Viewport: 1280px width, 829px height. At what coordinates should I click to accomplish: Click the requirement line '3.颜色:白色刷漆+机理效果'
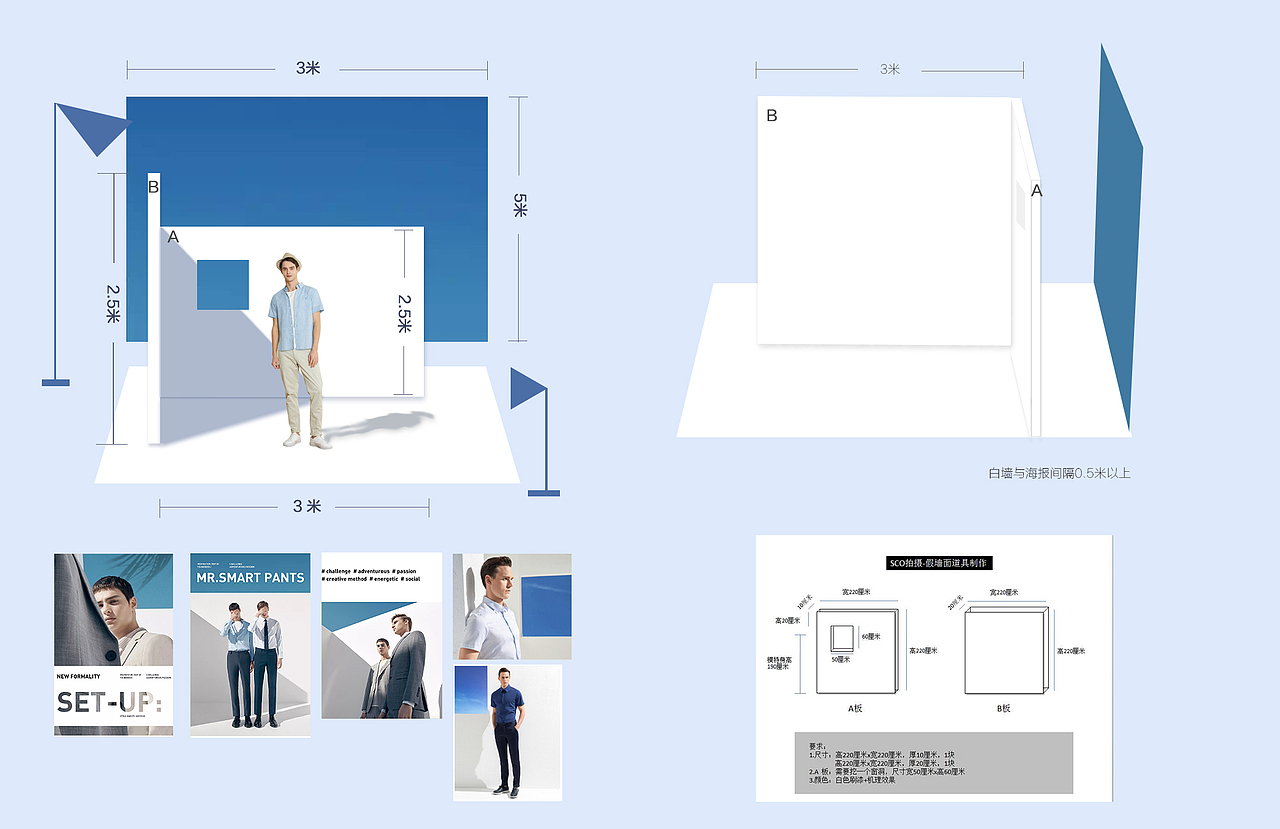click(x=852, y=780)
